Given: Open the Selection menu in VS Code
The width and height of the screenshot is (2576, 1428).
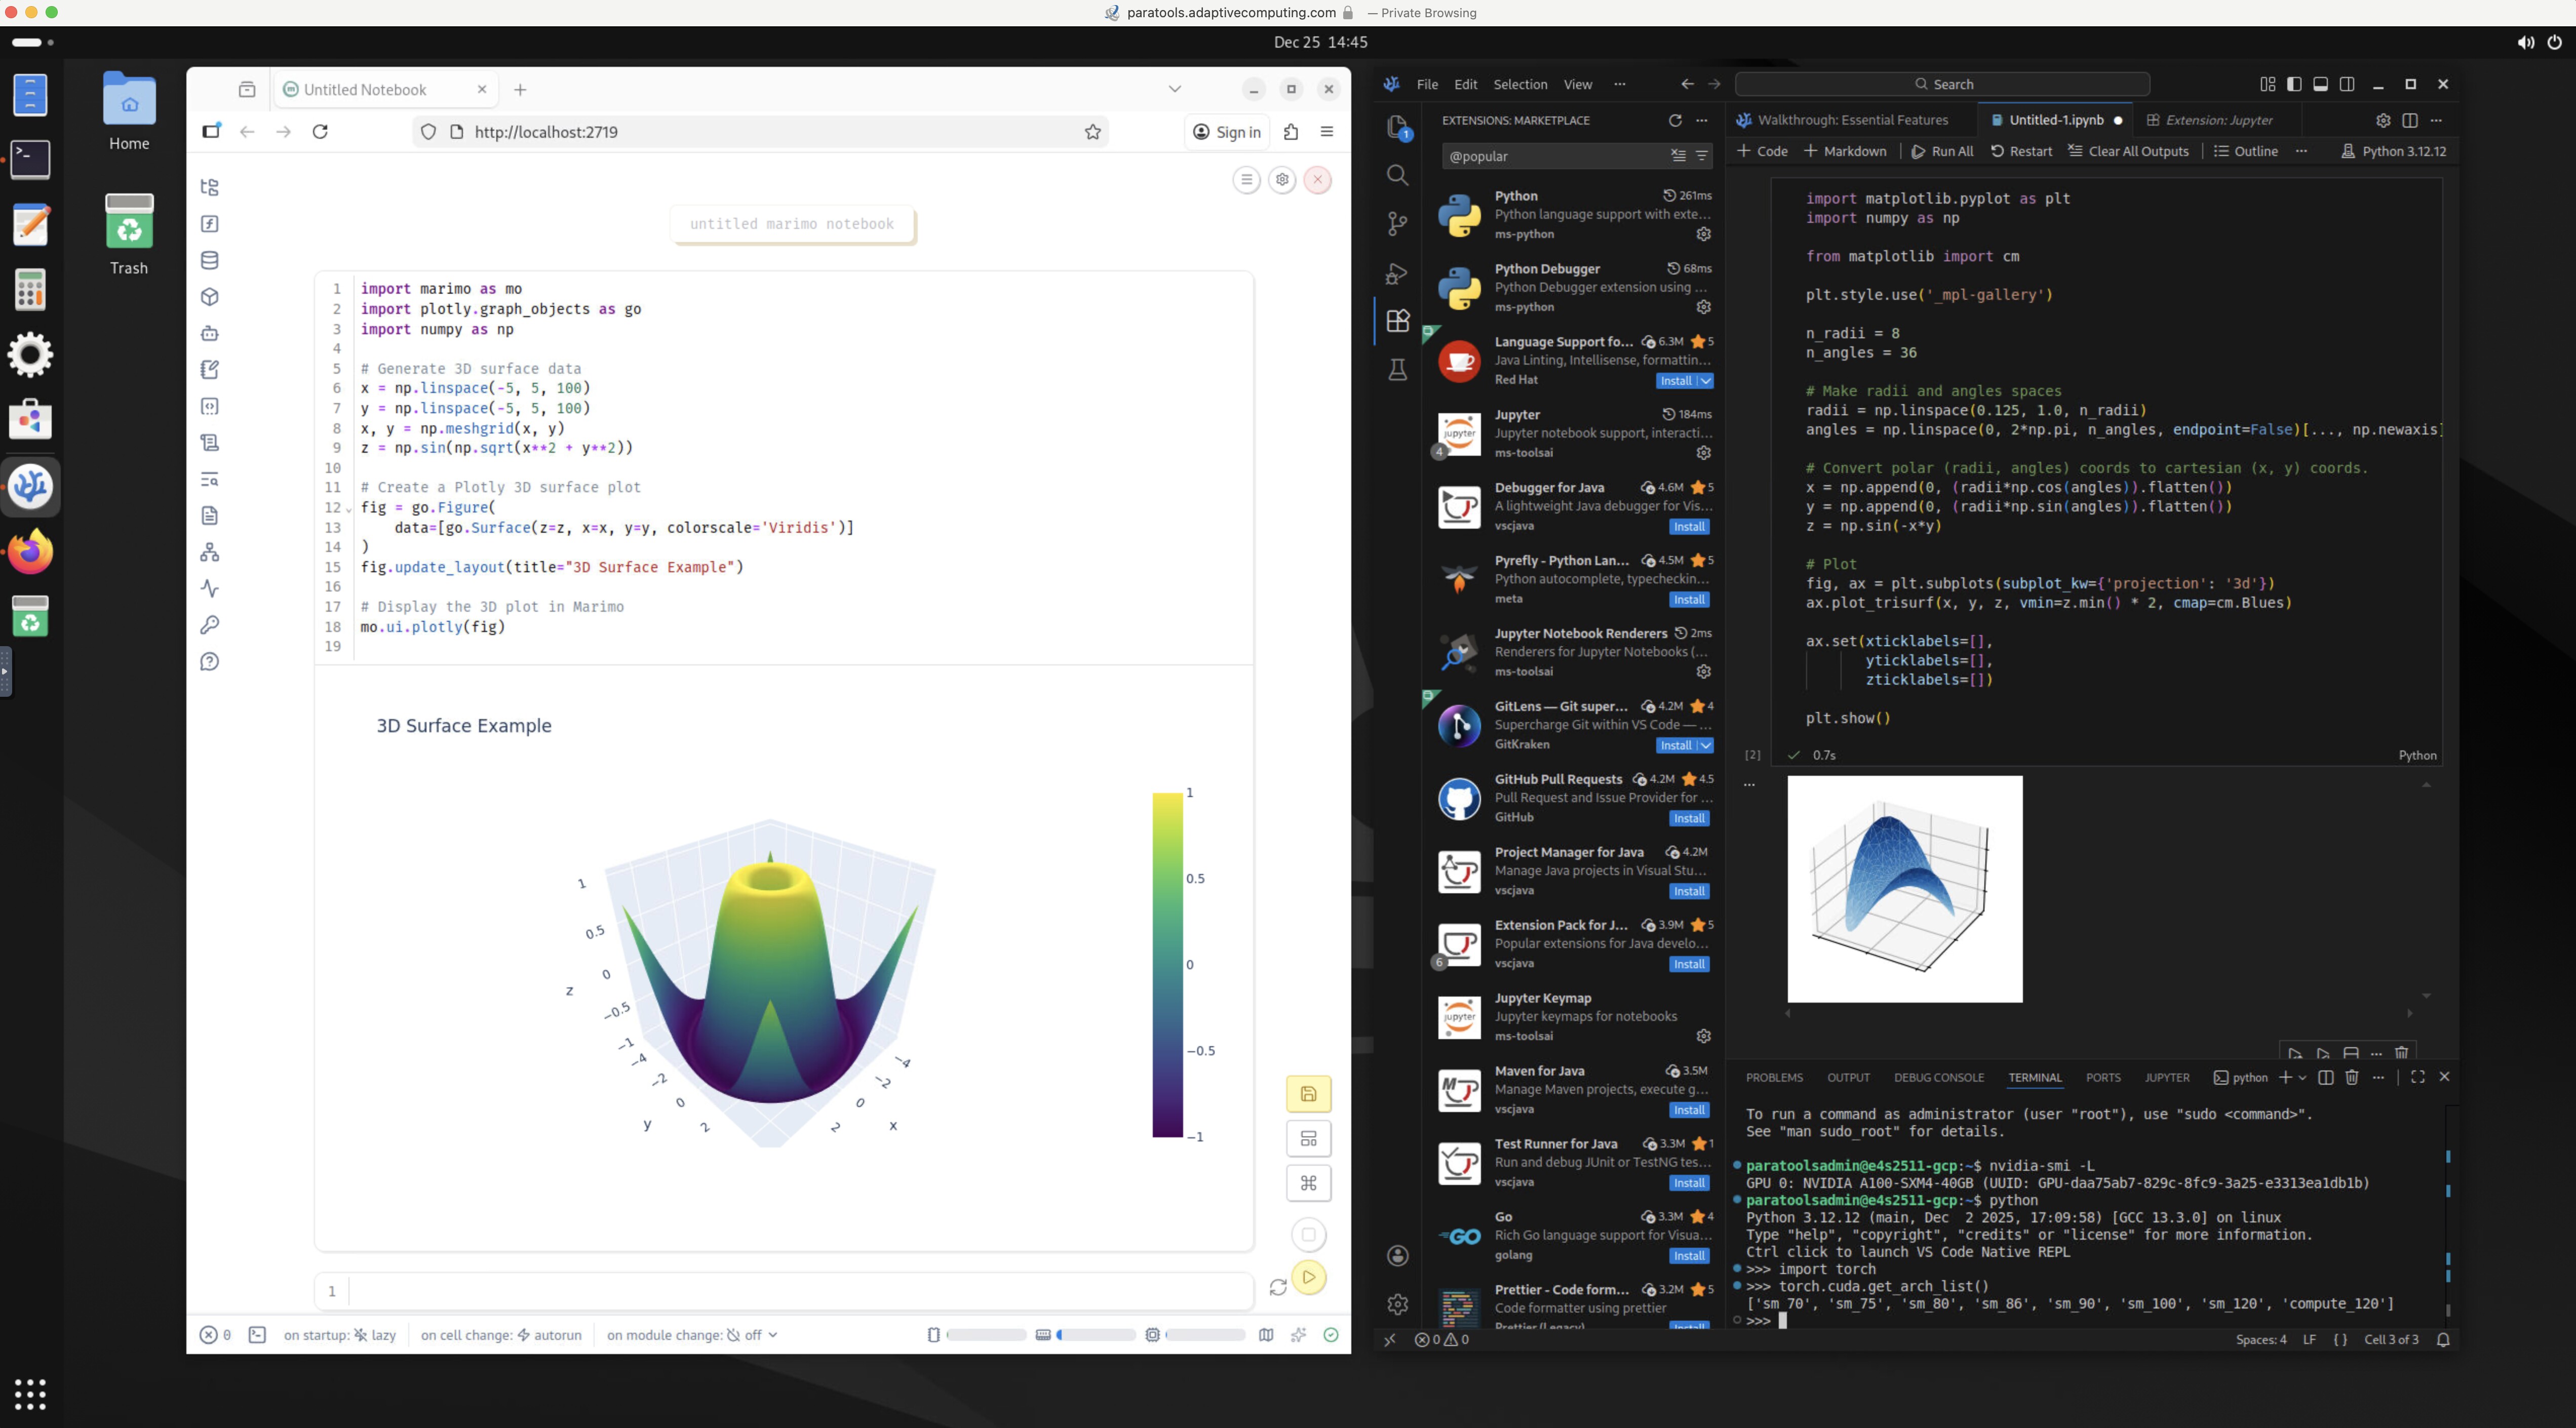Looking at the screenshot, I should [x=1520, y=85].
